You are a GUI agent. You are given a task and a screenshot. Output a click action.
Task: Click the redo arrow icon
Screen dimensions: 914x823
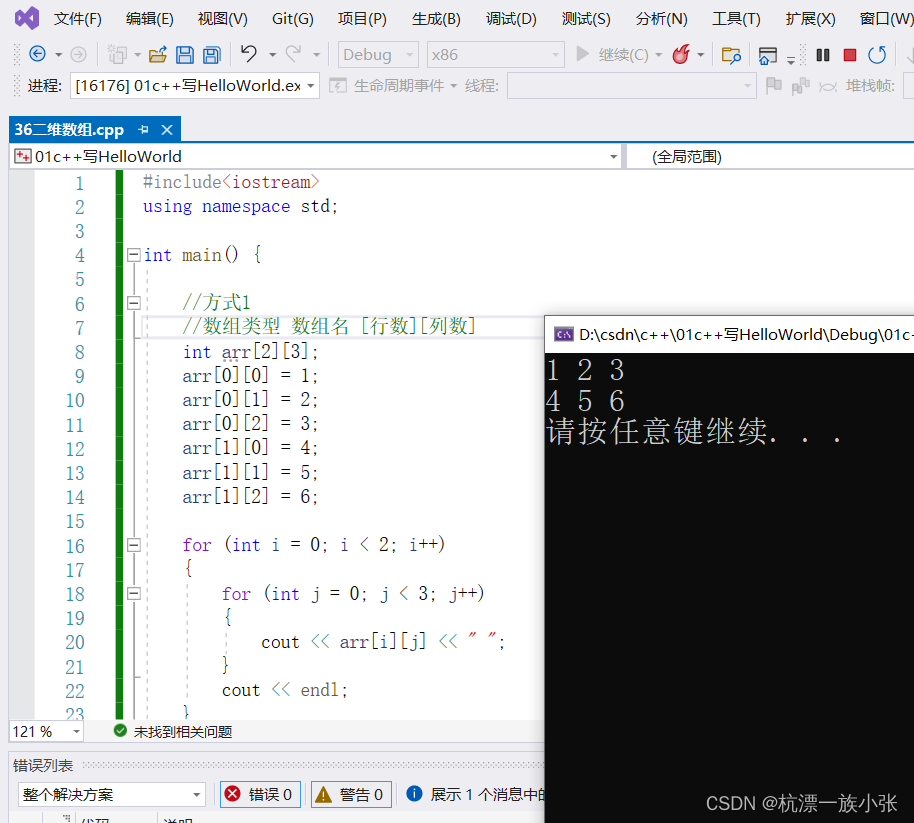tap(293, 54)
